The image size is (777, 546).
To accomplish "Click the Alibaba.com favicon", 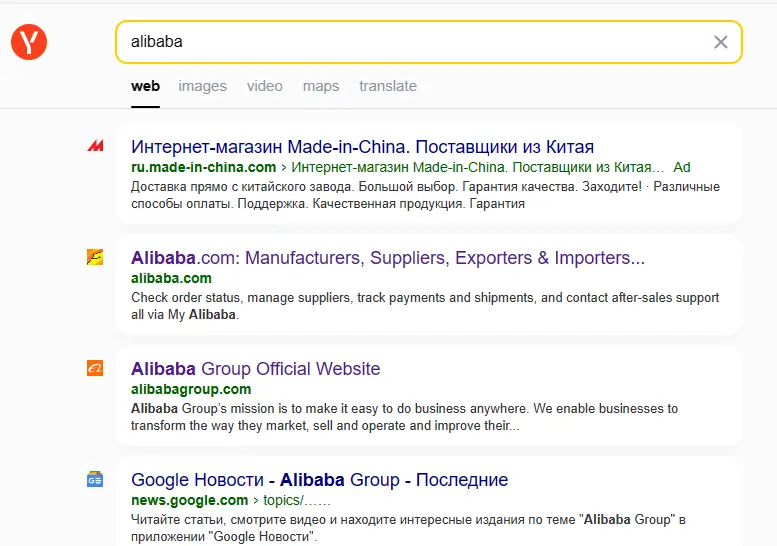I will 95,257.
